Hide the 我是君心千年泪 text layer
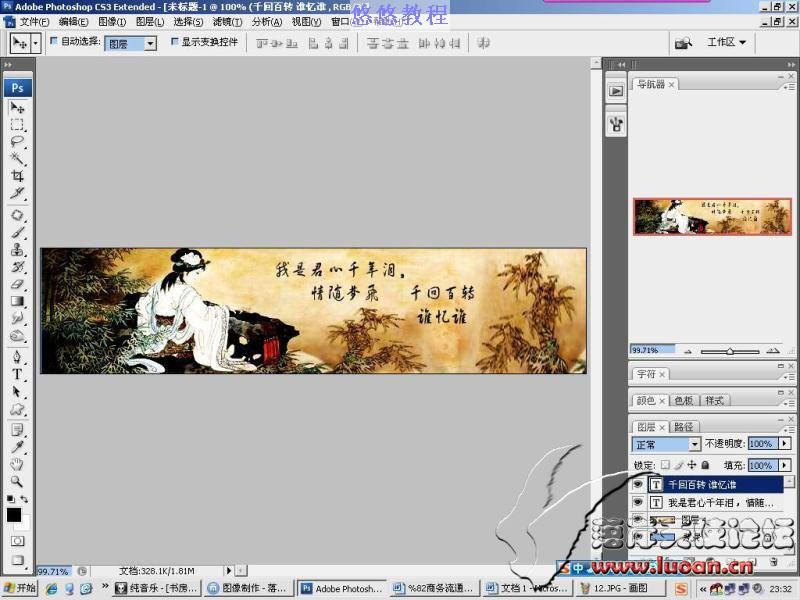Viewport: 800px width, 600px height. pyautogui.click(x=638, y=502)
